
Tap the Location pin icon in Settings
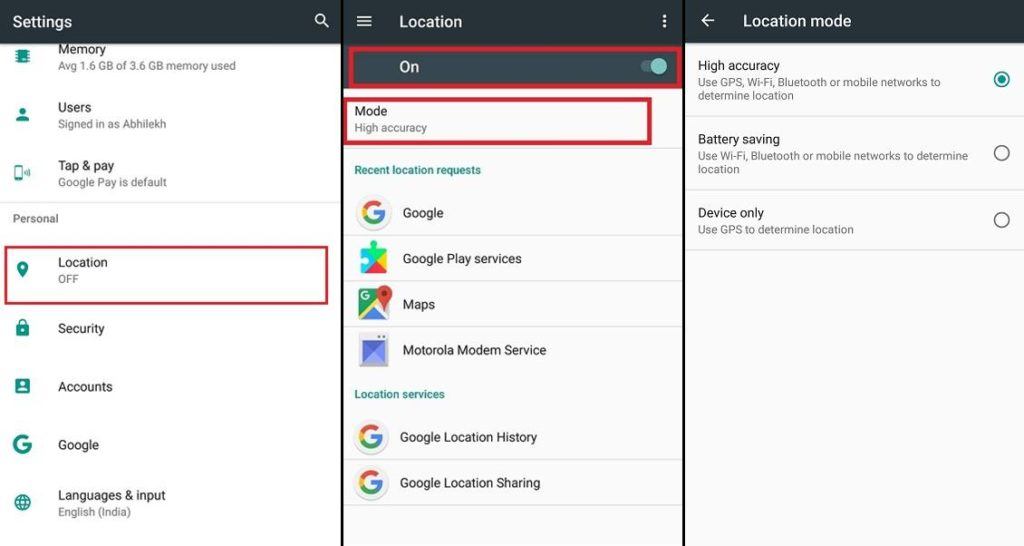point(23,270)
